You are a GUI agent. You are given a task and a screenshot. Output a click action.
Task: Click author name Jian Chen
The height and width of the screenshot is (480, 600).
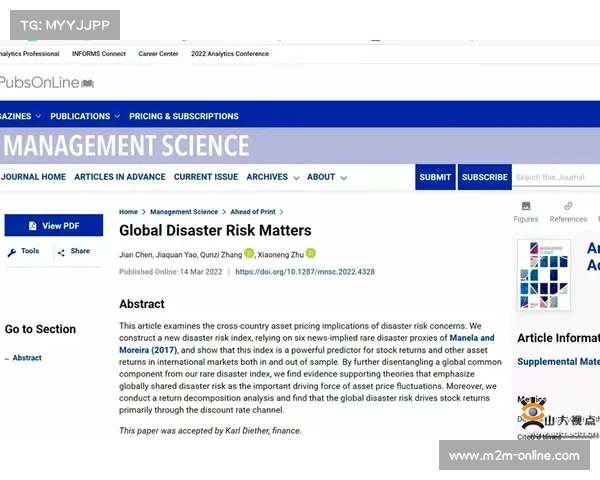point(136,255)
